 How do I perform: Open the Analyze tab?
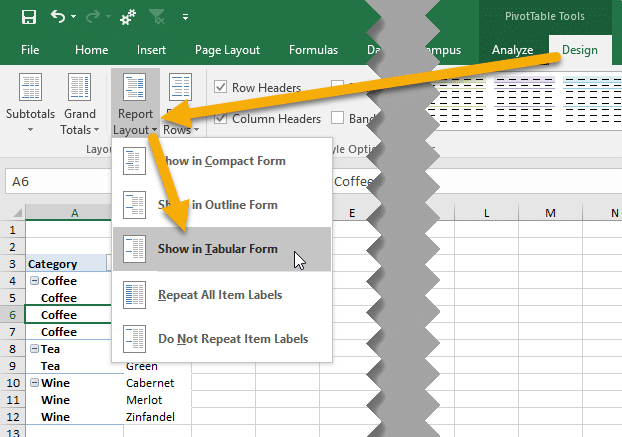click(x=512, y=50)
